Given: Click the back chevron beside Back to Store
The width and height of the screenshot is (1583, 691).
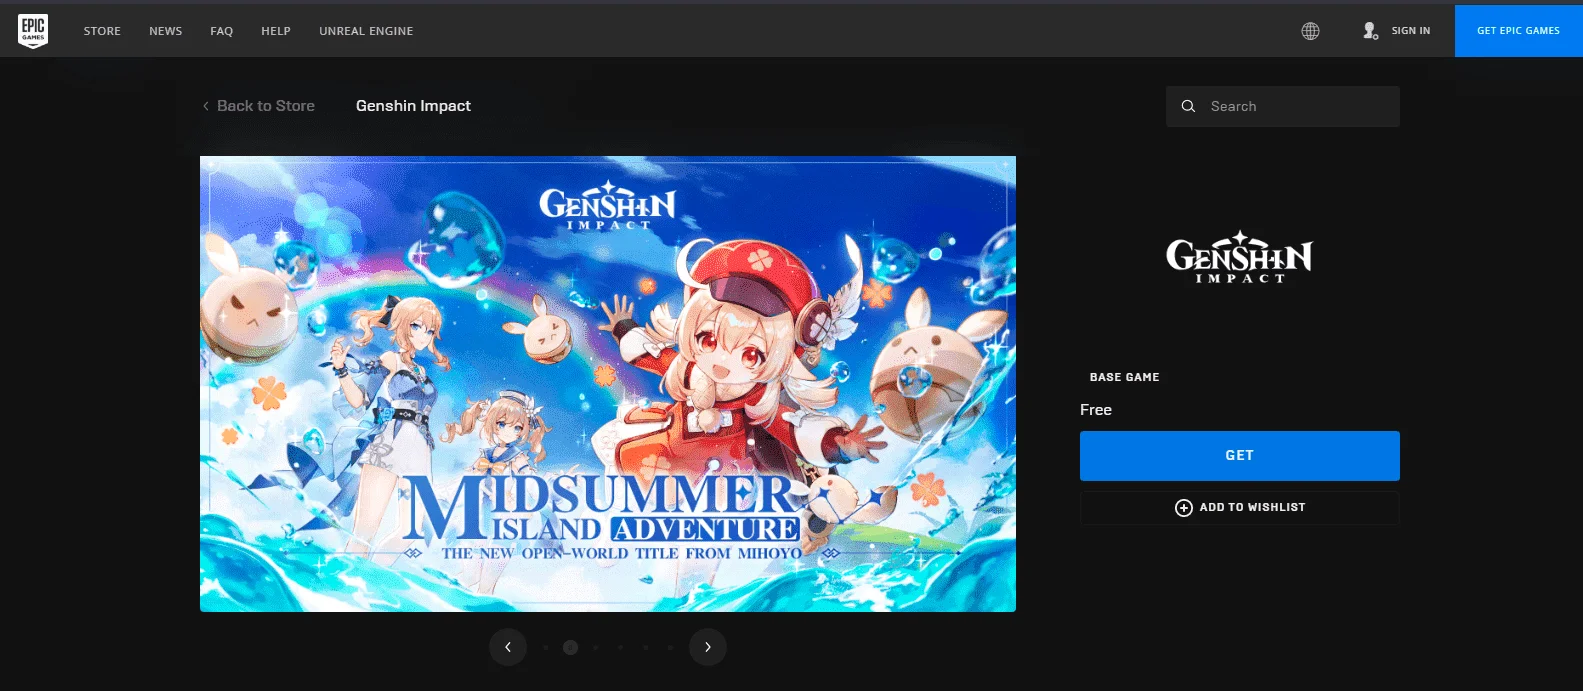Looking at the screenshot, I should tap(206, 106).
